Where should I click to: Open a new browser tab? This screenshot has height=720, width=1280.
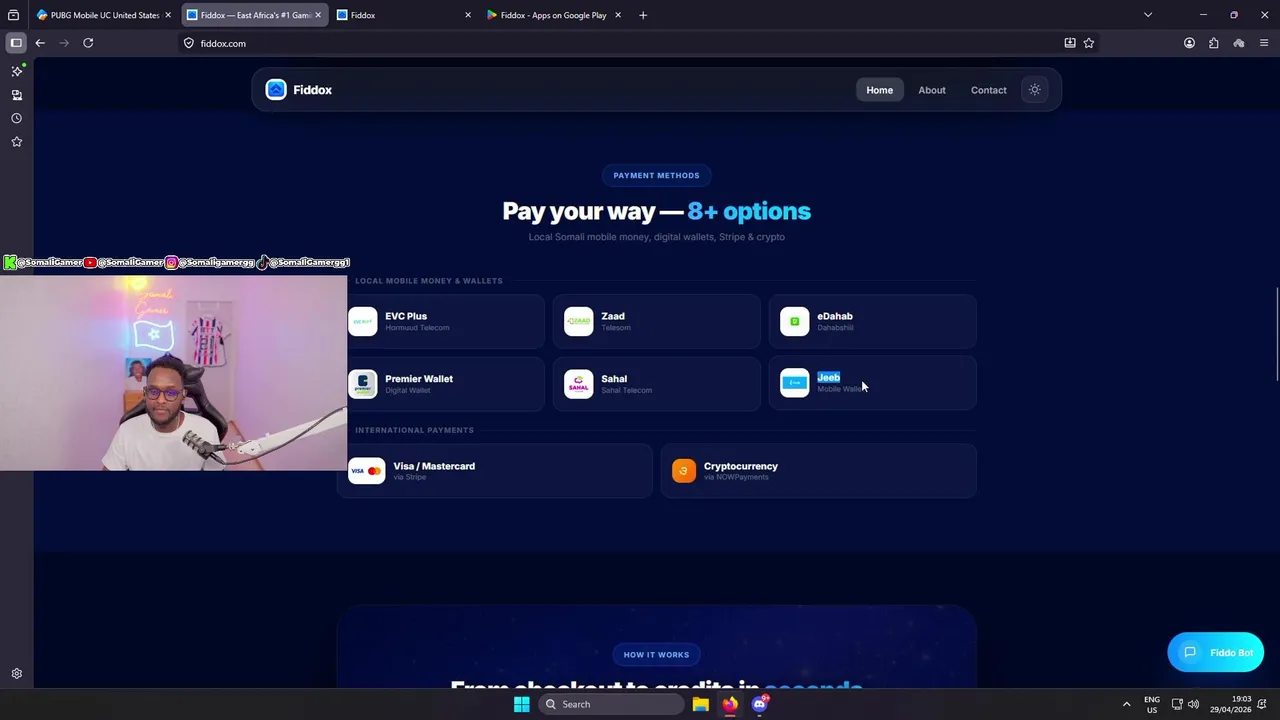click(643, 15)
